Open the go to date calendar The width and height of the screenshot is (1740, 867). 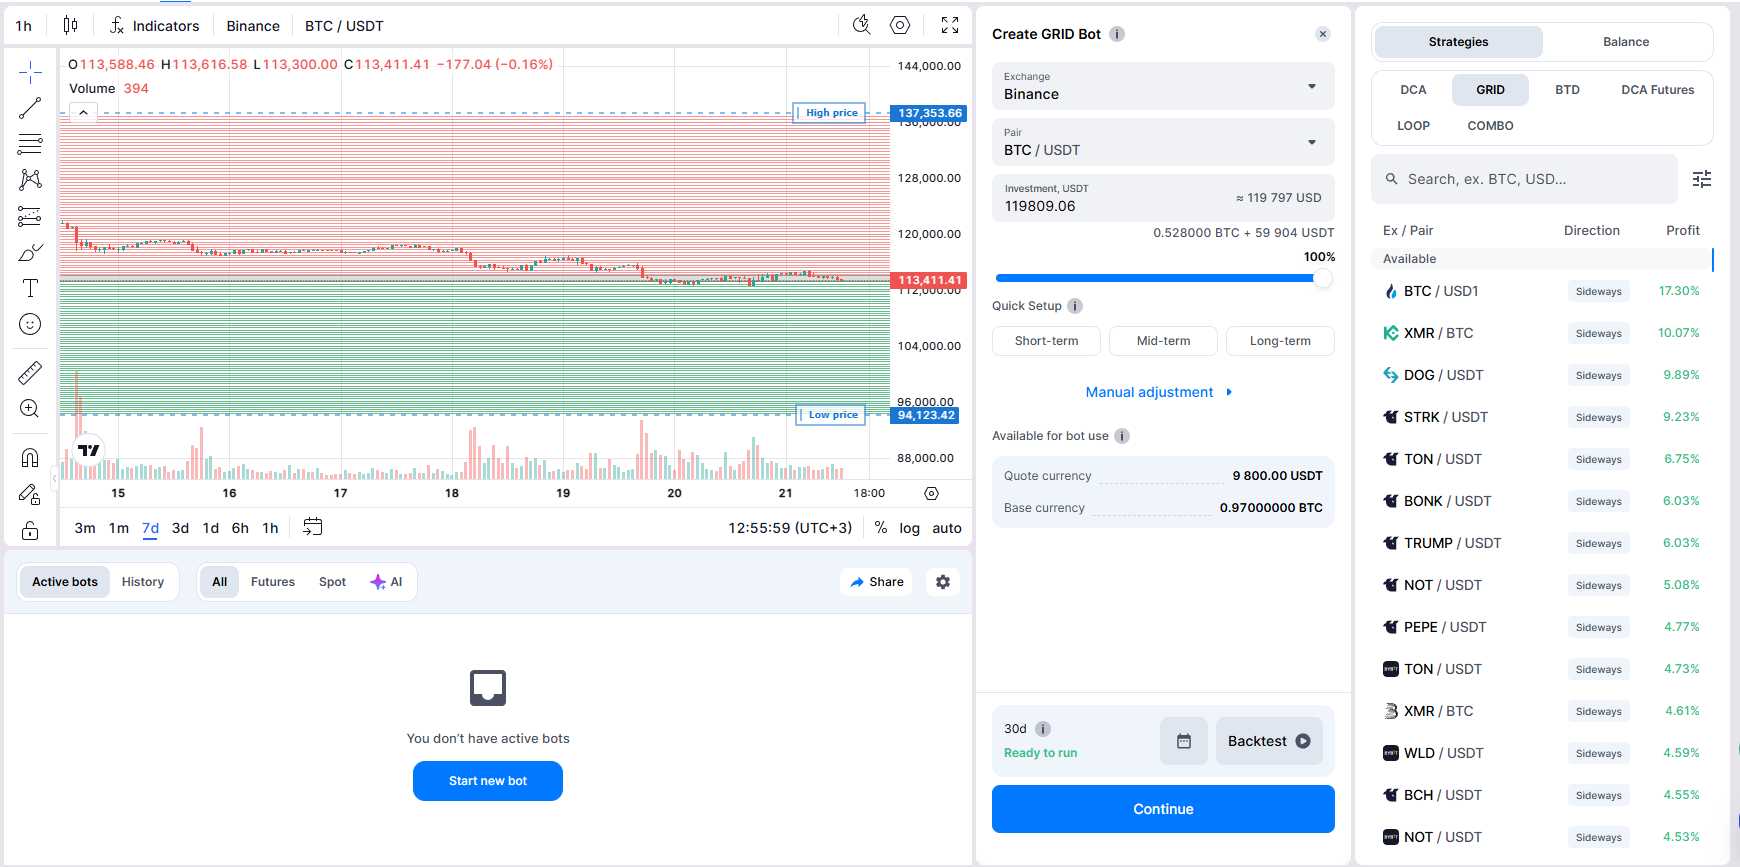(x=313, y=527)
